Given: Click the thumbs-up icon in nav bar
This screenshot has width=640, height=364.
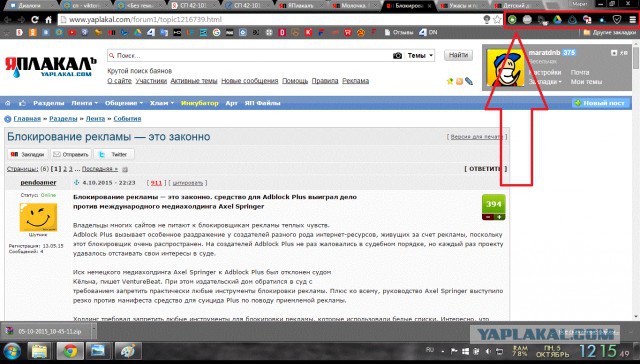Looking at the screenshot, I should click(22, 103).
